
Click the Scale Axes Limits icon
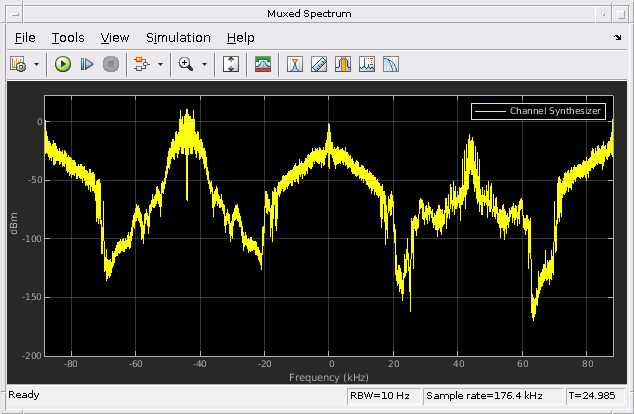[x=230, y=64]
